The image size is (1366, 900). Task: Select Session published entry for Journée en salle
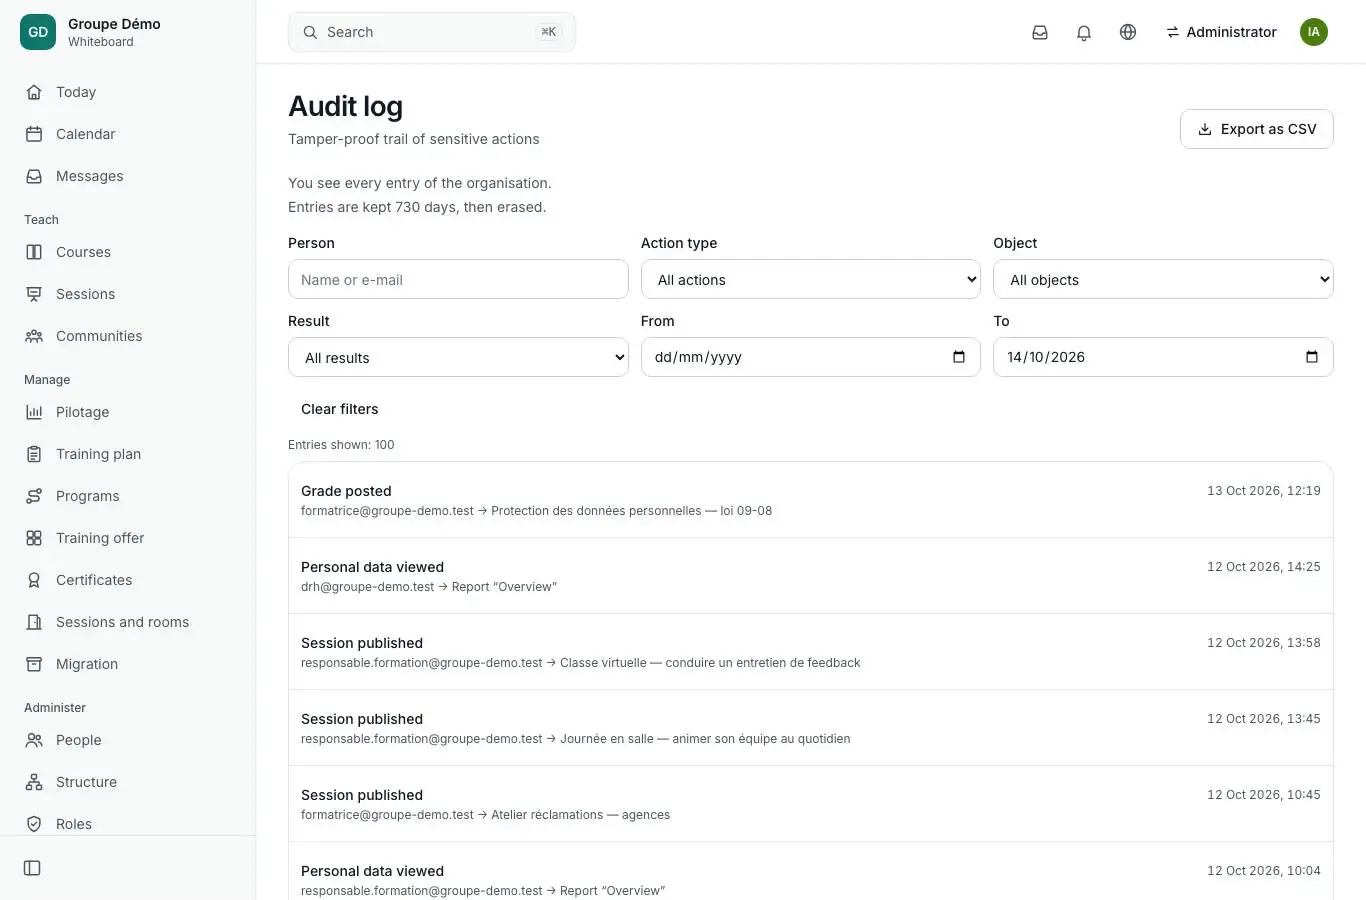point(811,728)
